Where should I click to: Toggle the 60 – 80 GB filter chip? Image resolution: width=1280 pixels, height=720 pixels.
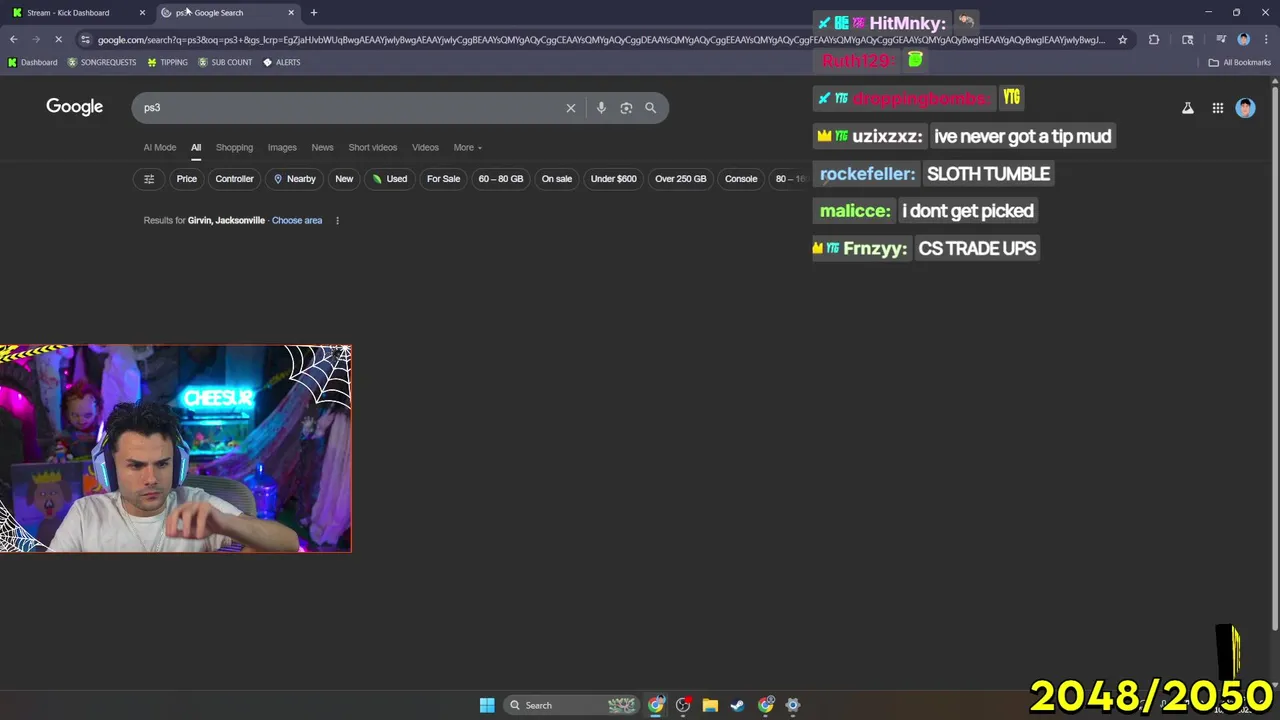click(501, 179)
